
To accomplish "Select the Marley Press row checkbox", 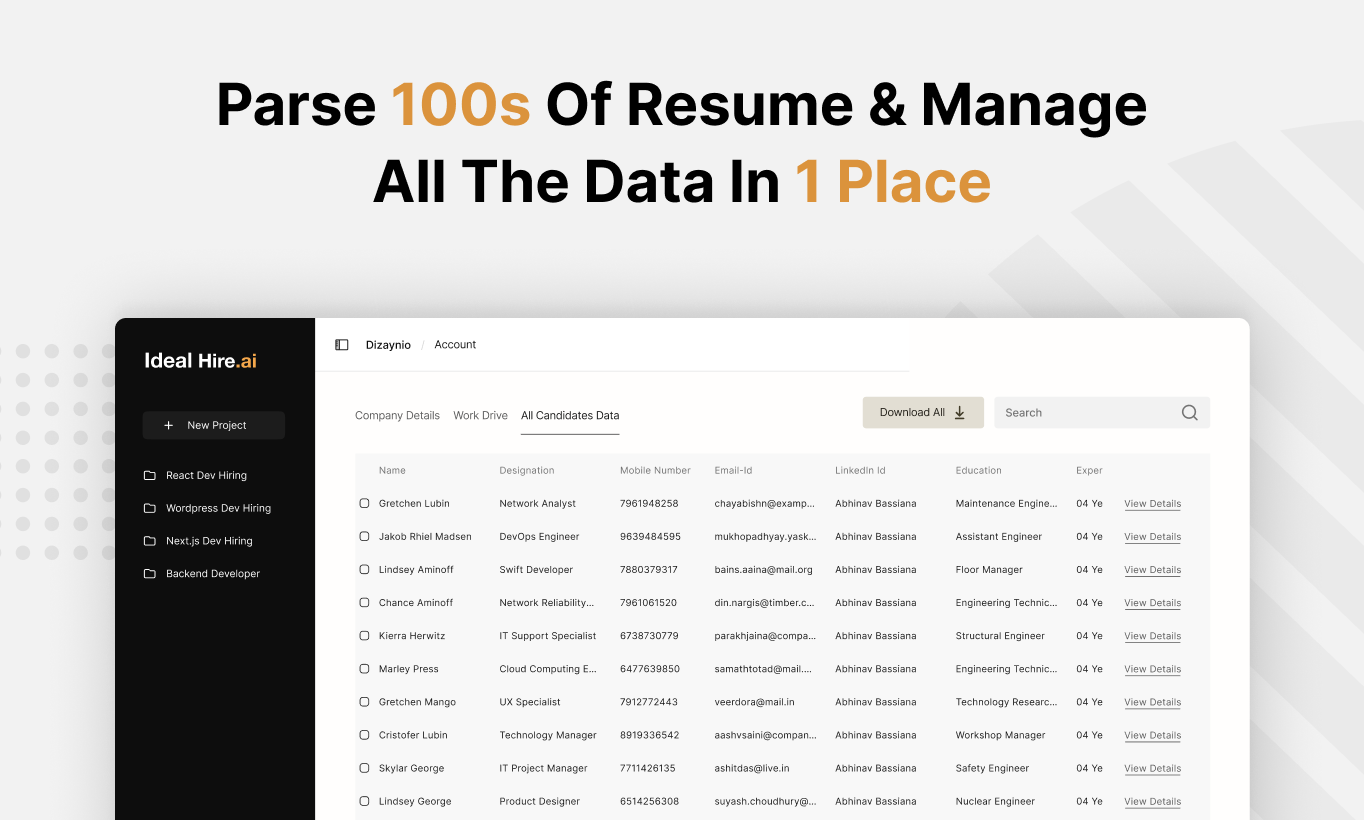I will point(364,669).
